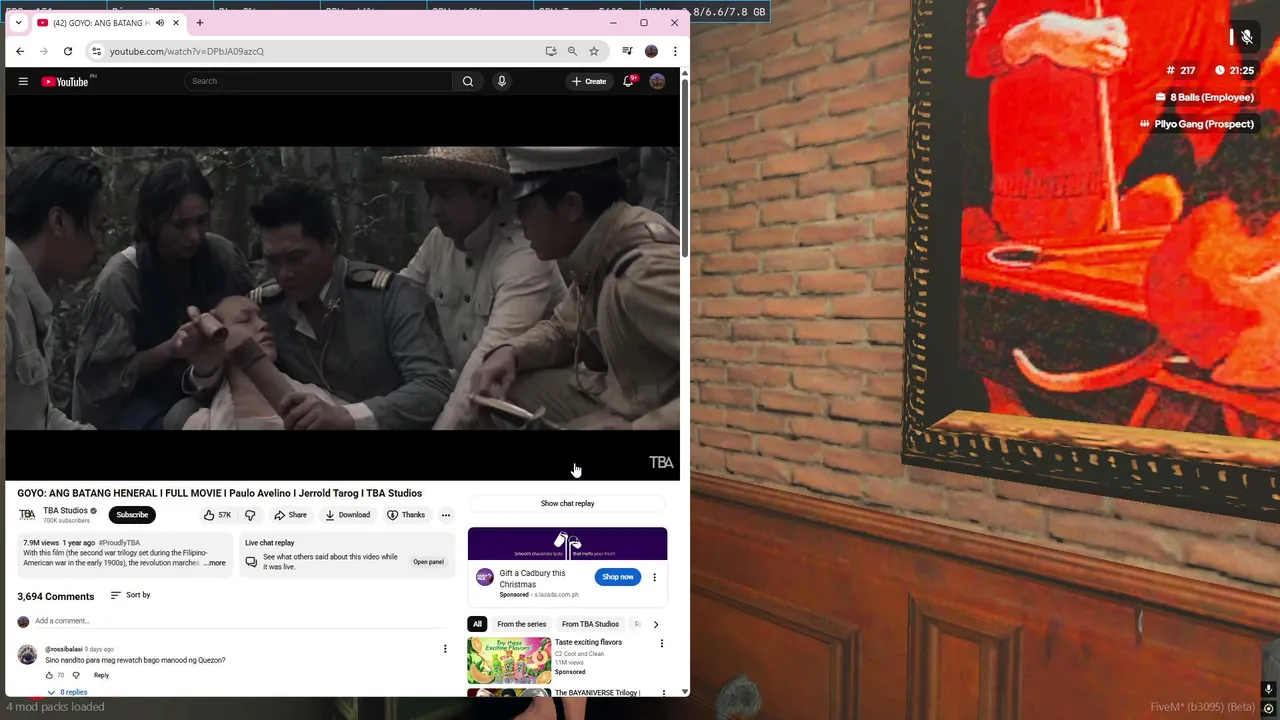Click the Thanks button
The image size is (1280, 720).
point(406,515)
